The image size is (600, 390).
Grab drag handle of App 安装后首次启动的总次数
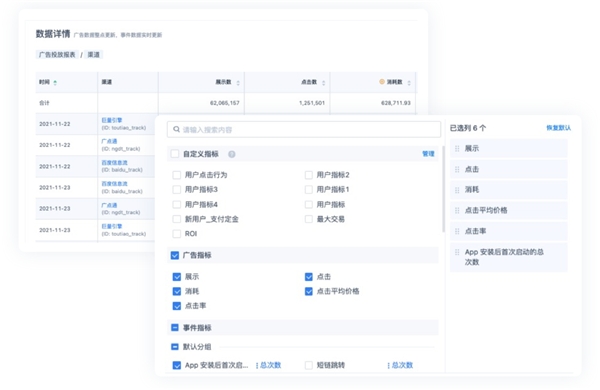457,252
